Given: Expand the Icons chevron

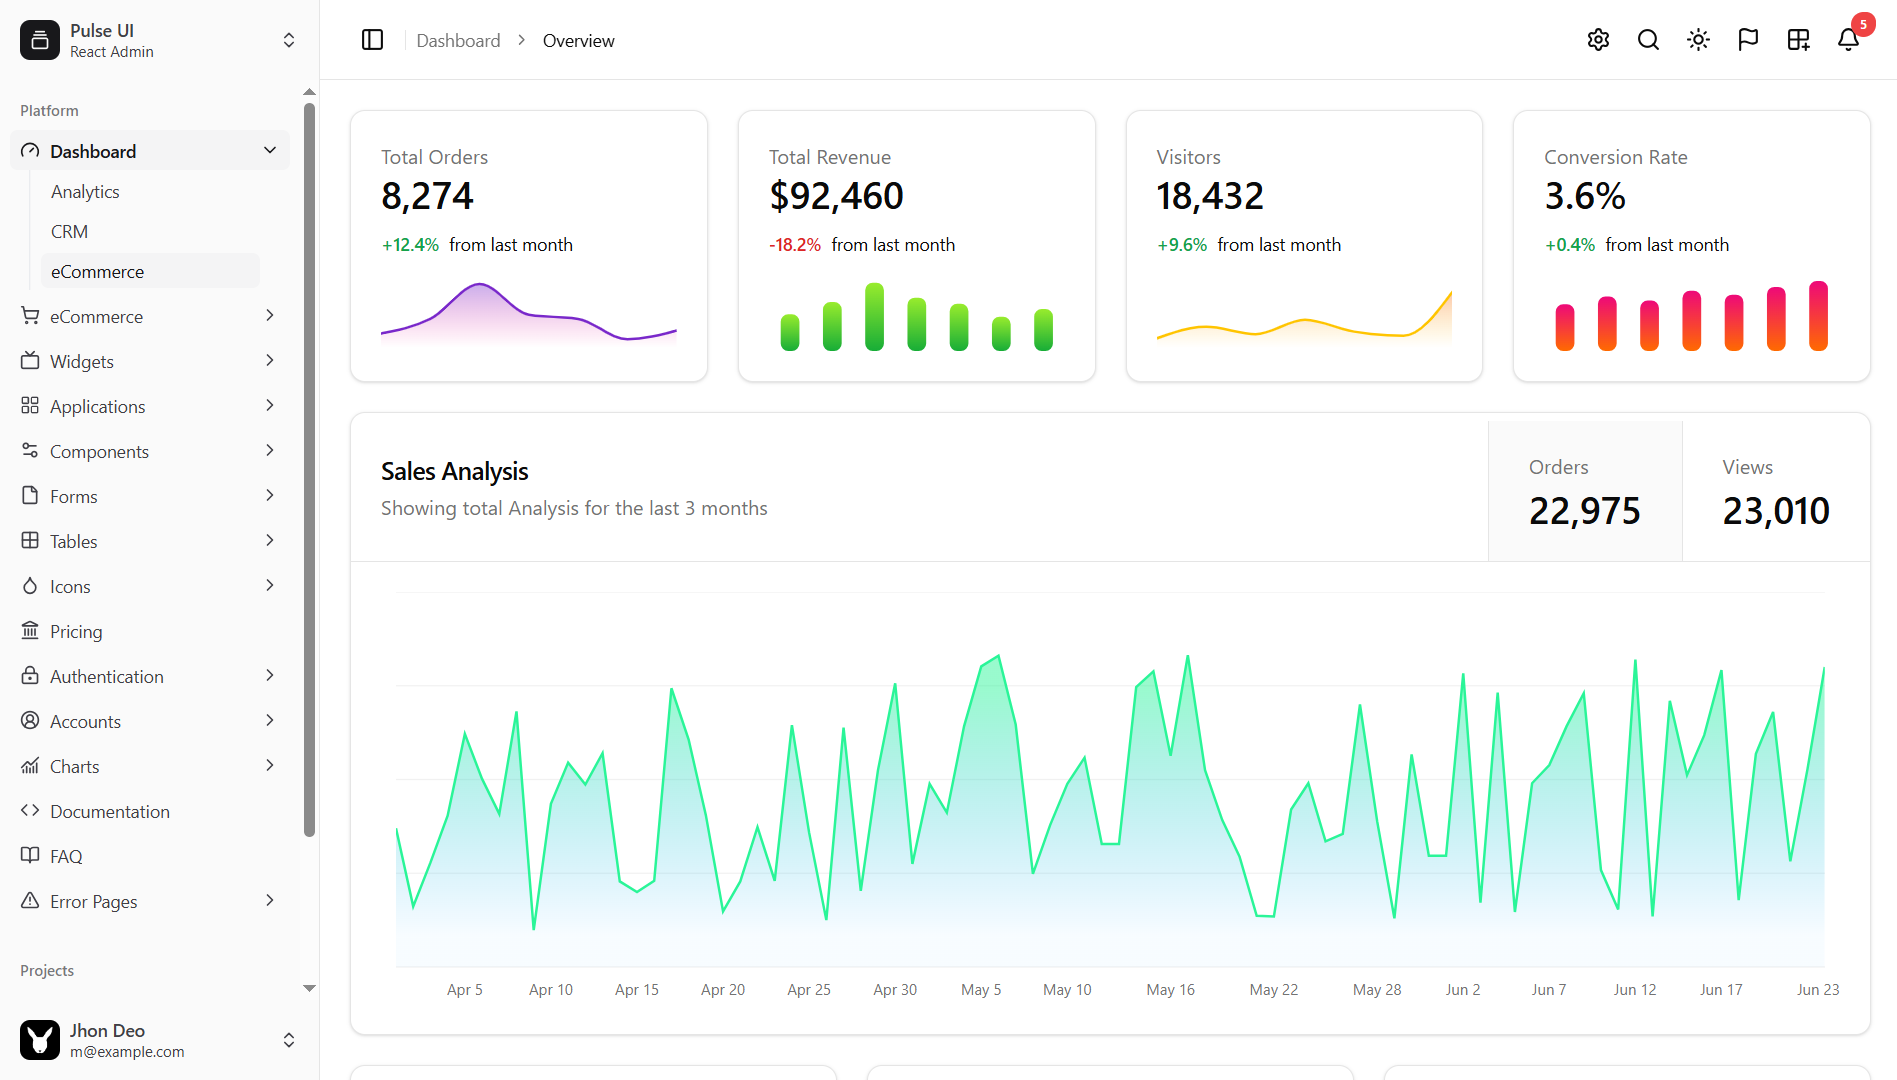Looking at the screenshot, I should [270, 585].
